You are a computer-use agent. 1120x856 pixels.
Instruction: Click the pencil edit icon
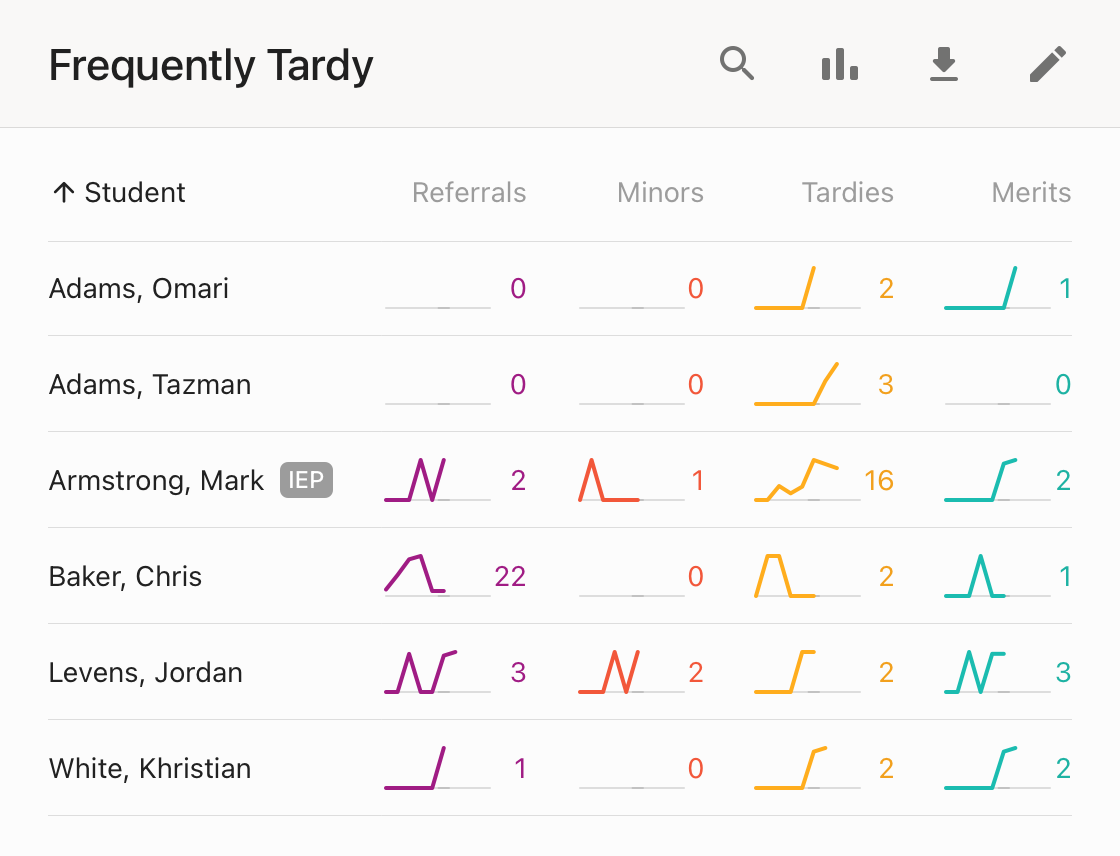pos(1047,65)
